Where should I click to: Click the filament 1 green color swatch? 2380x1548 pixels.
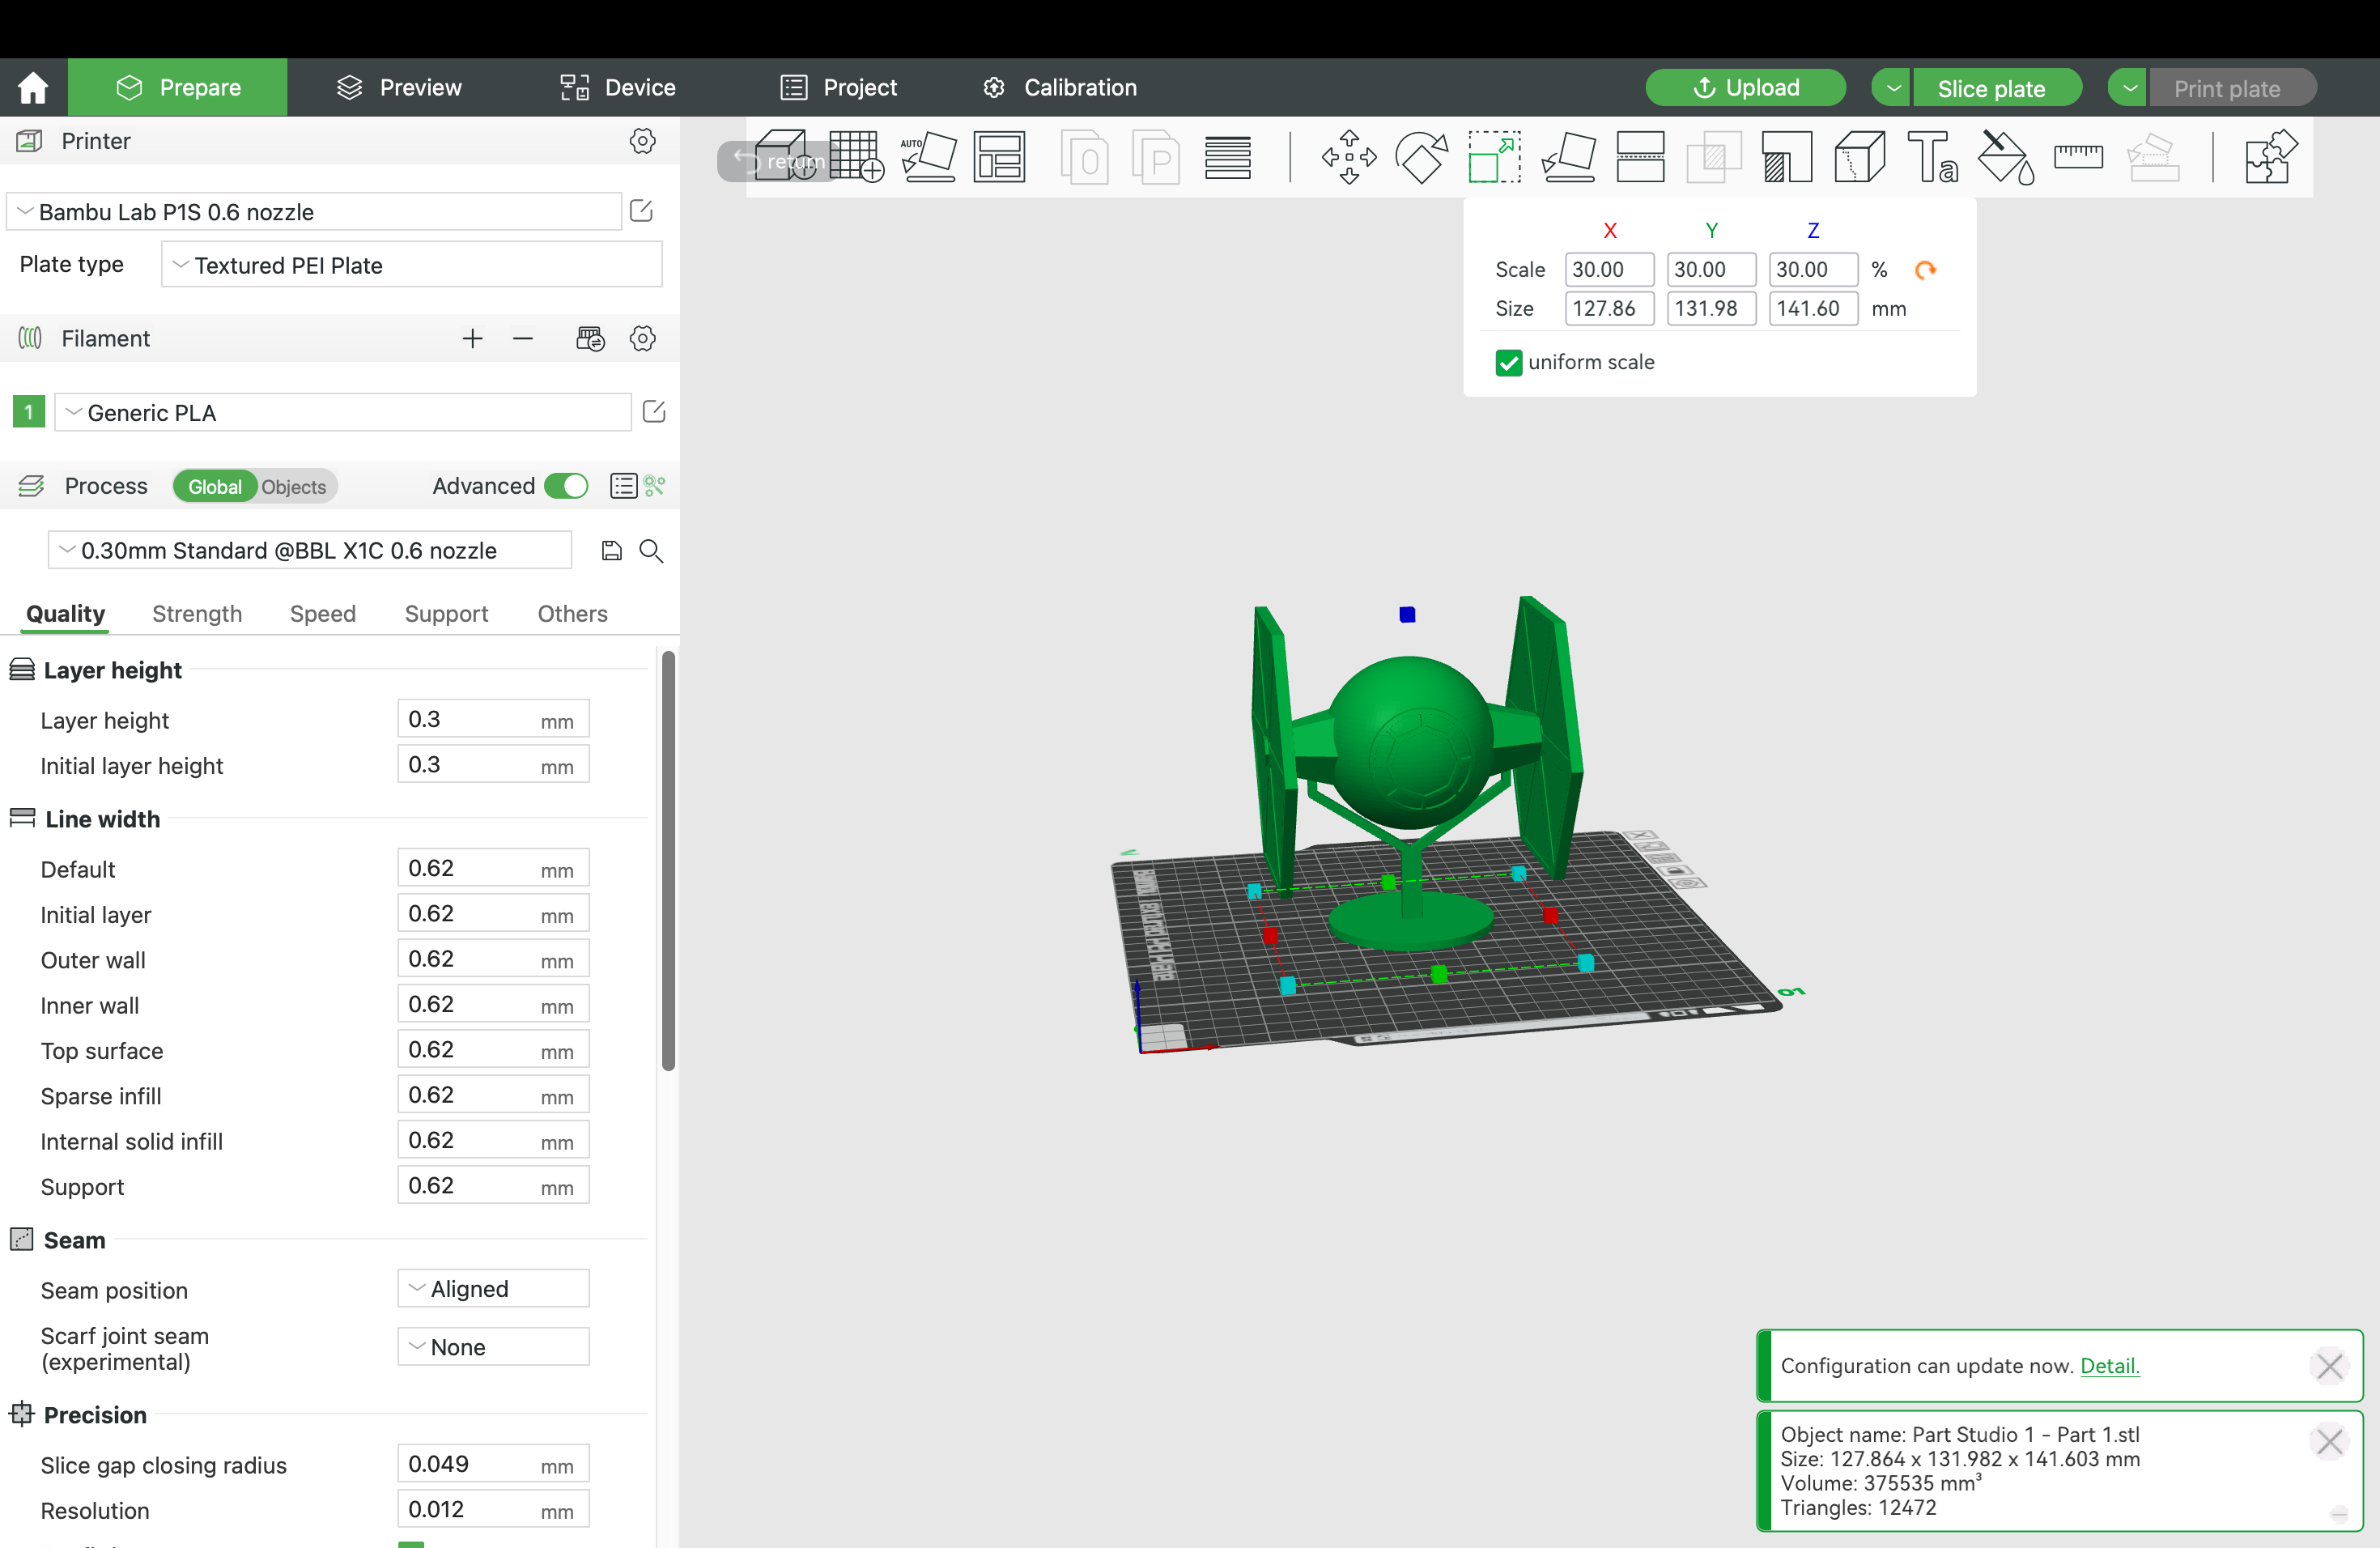coord(29,412)
